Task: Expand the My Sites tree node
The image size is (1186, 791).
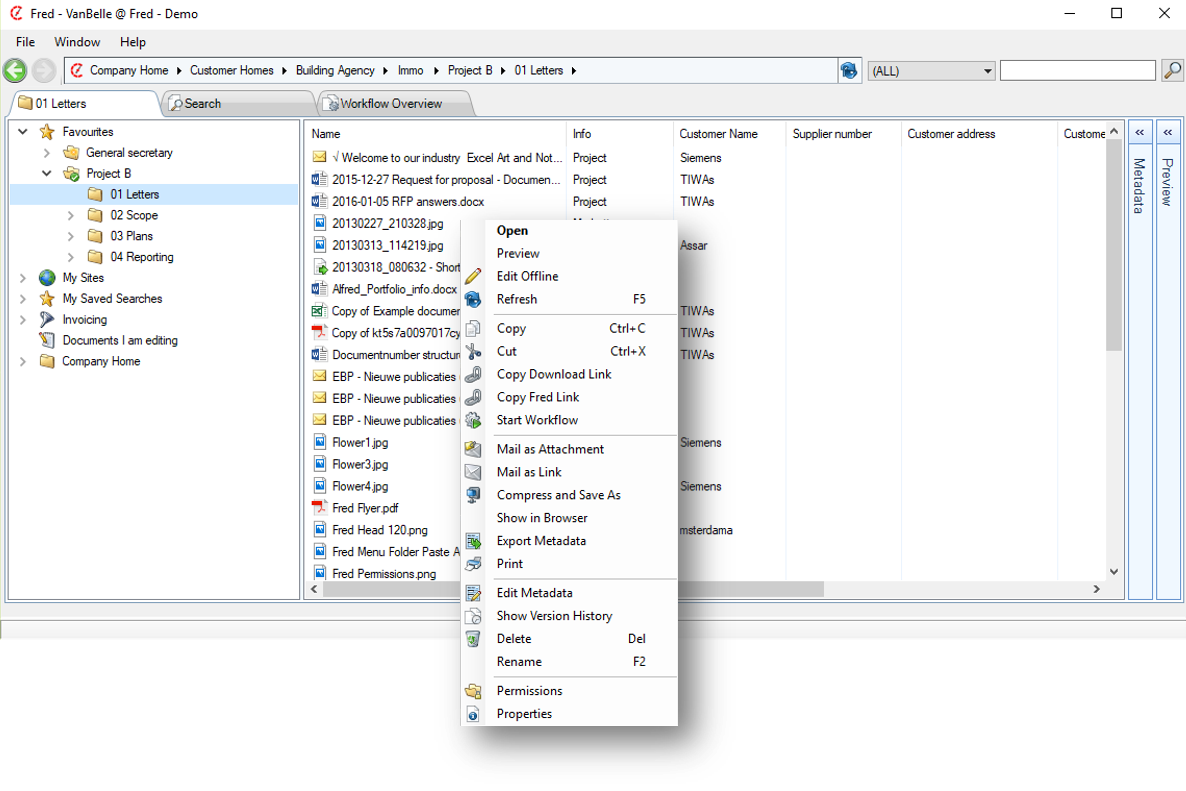Action: pyautogui.click(x=23, y=278)
